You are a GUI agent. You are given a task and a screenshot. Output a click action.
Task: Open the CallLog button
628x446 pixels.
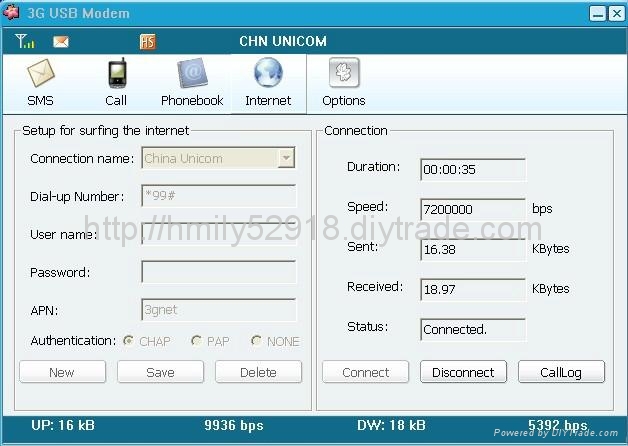pyautogui.click(x=561, y=372)
